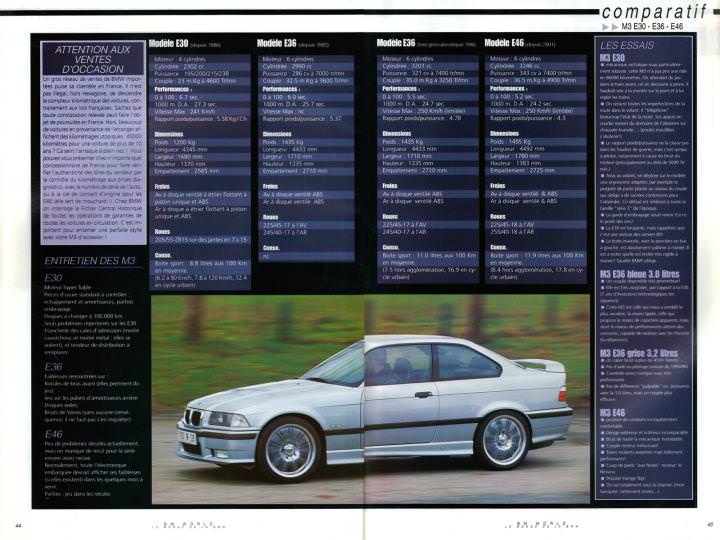Click '1000 m. D.A. : 25.7 sec.' row
720x540 pixels.
tap(293, 104)
